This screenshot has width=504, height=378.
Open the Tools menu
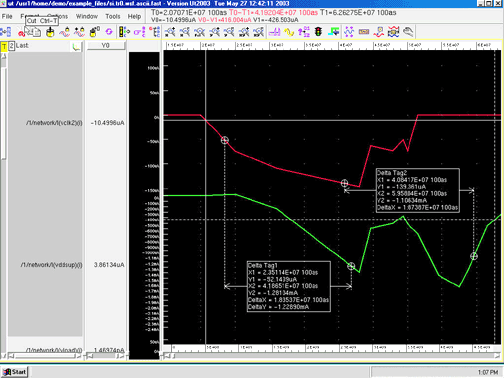pyautogui.click(x=113, y=16)
